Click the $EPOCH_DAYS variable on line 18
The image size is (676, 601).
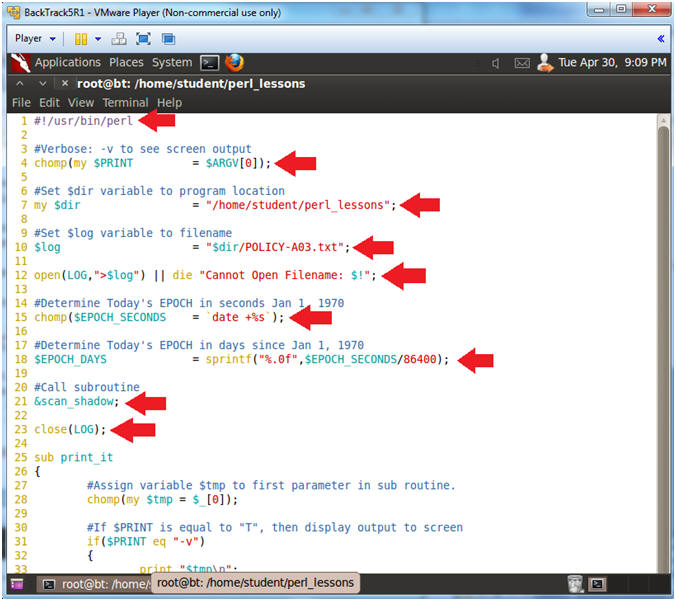click(70, 360)
